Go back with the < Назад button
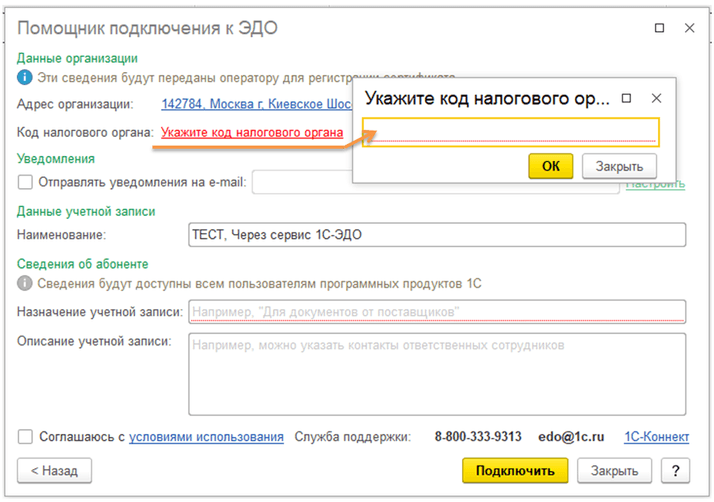 [x=55, y=470]
